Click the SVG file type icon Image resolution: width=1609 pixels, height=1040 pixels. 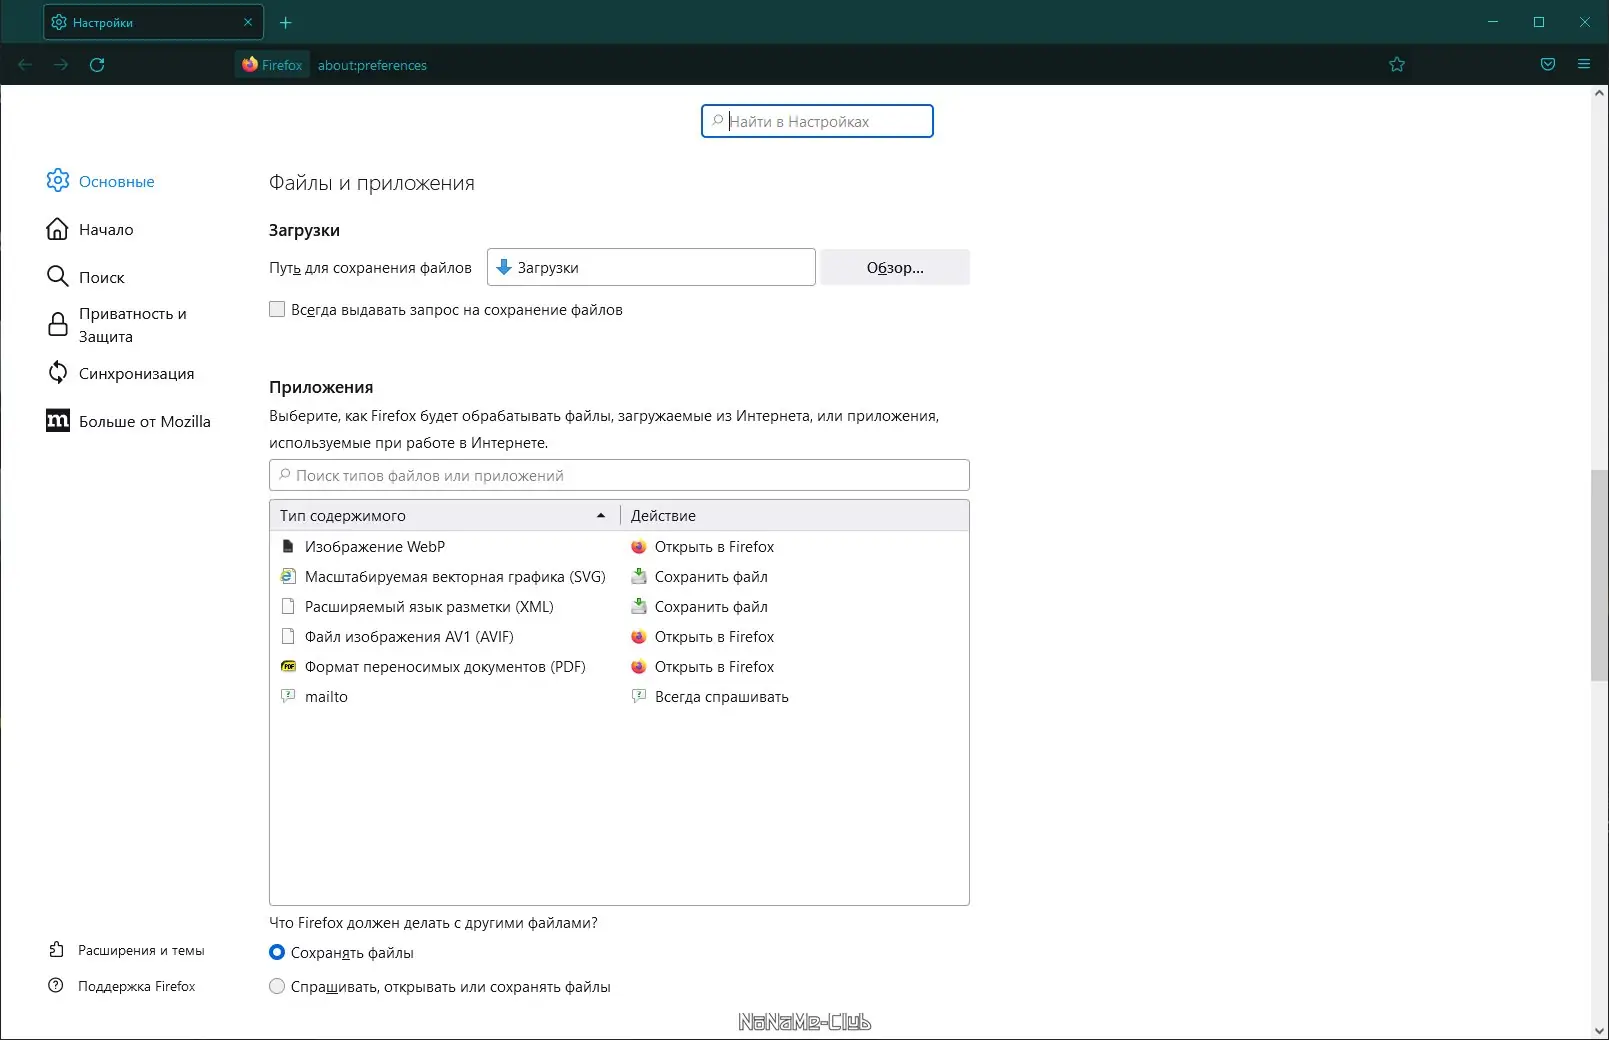pyautogui.click(x=288, y=577)
